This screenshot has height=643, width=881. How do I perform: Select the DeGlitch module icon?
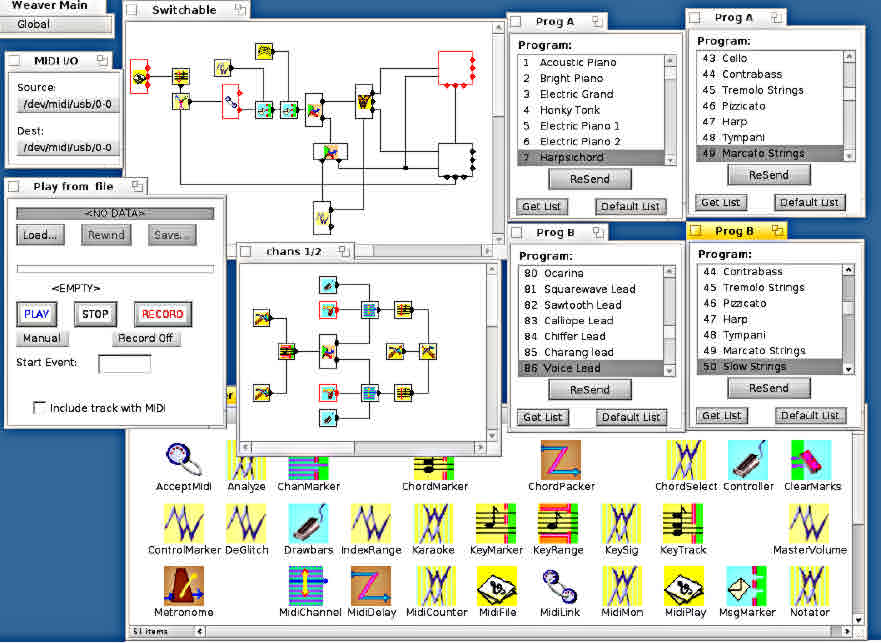pos(246,523)
